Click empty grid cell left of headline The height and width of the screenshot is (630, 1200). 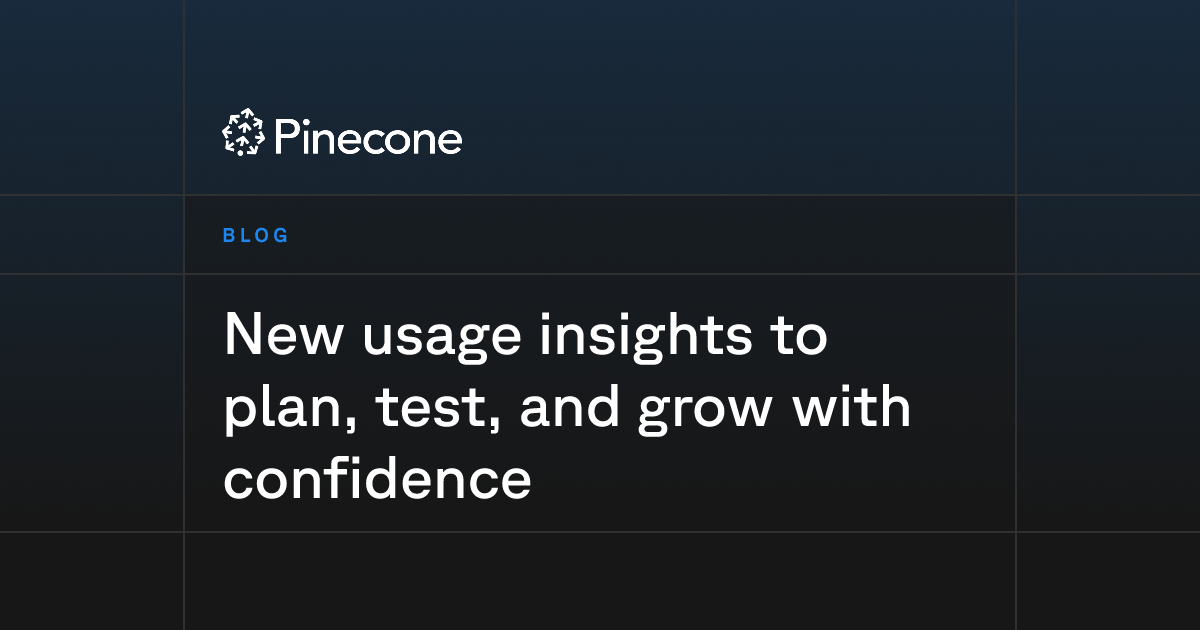pos(92,403)
